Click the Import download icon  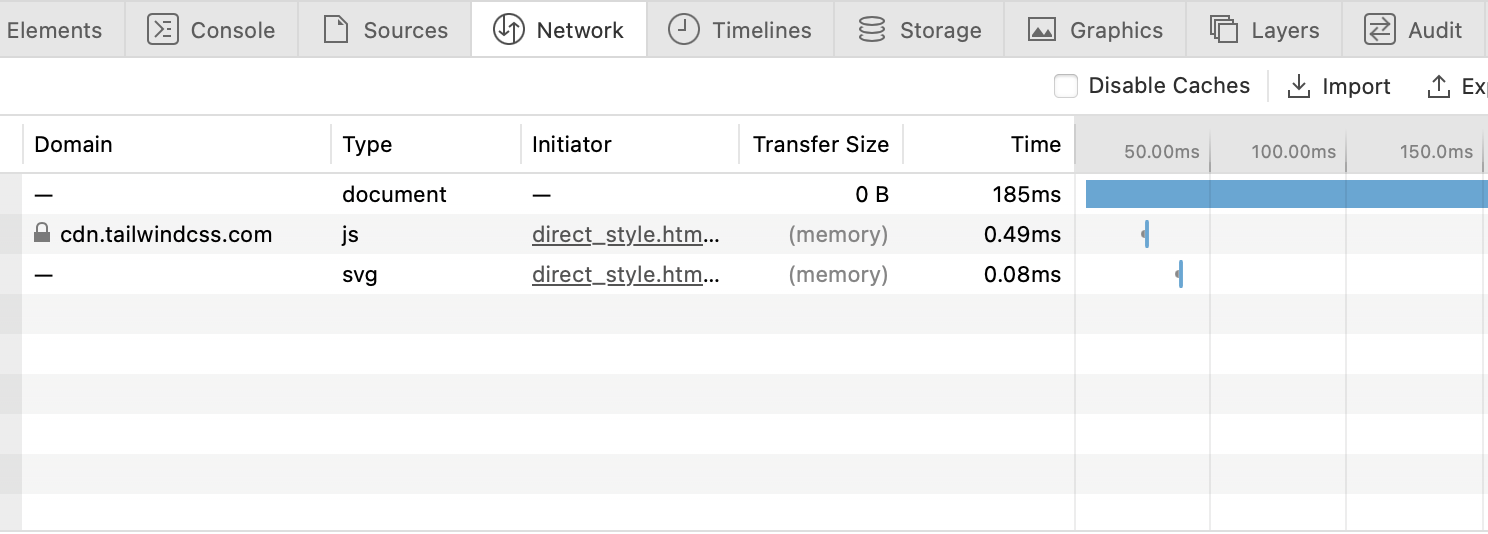point(1299,86)
